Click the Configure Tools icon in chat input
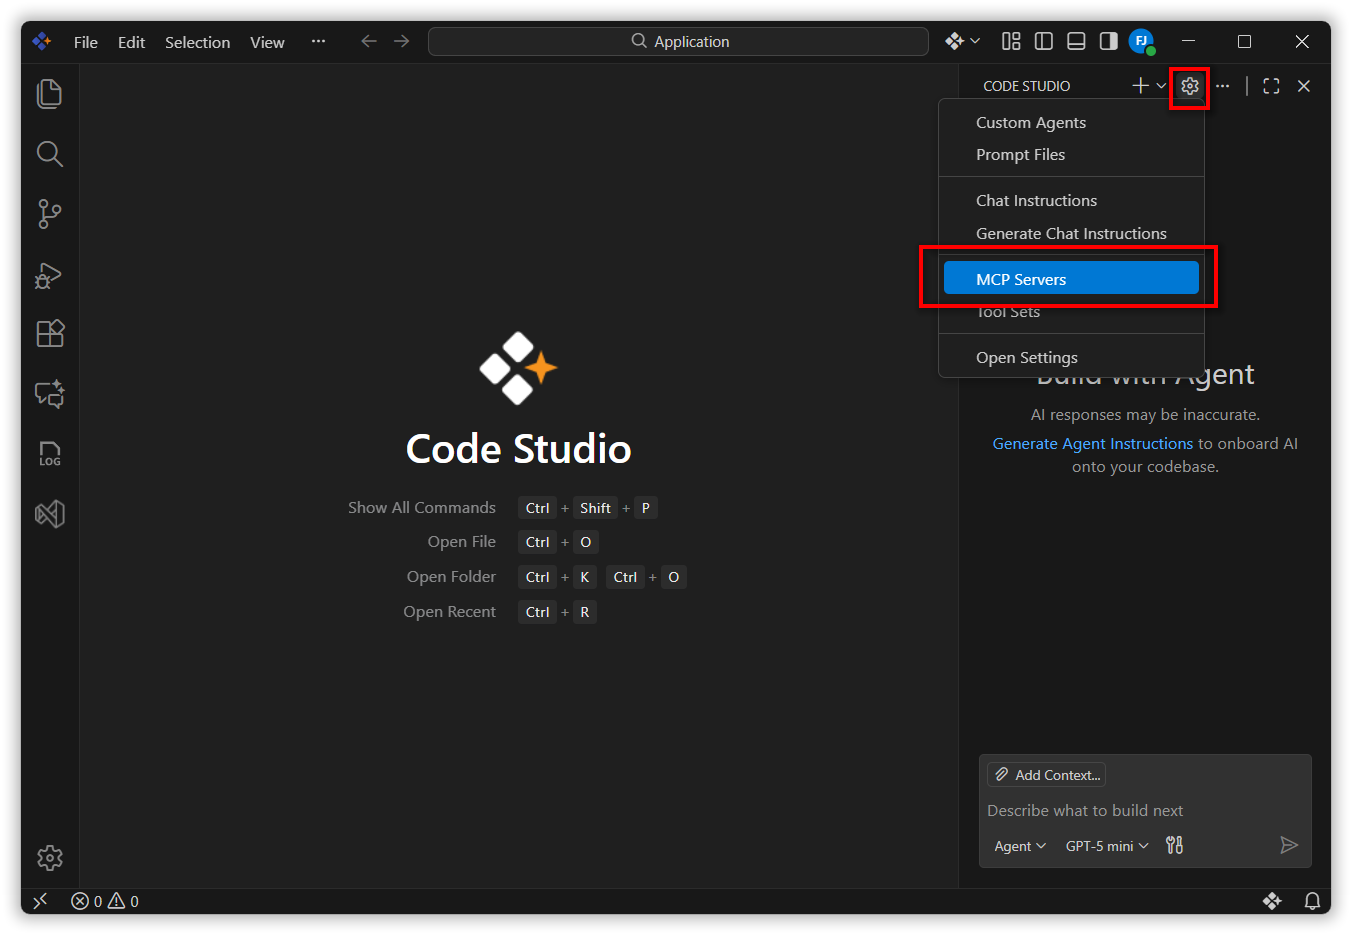 tap(1174, 846)
